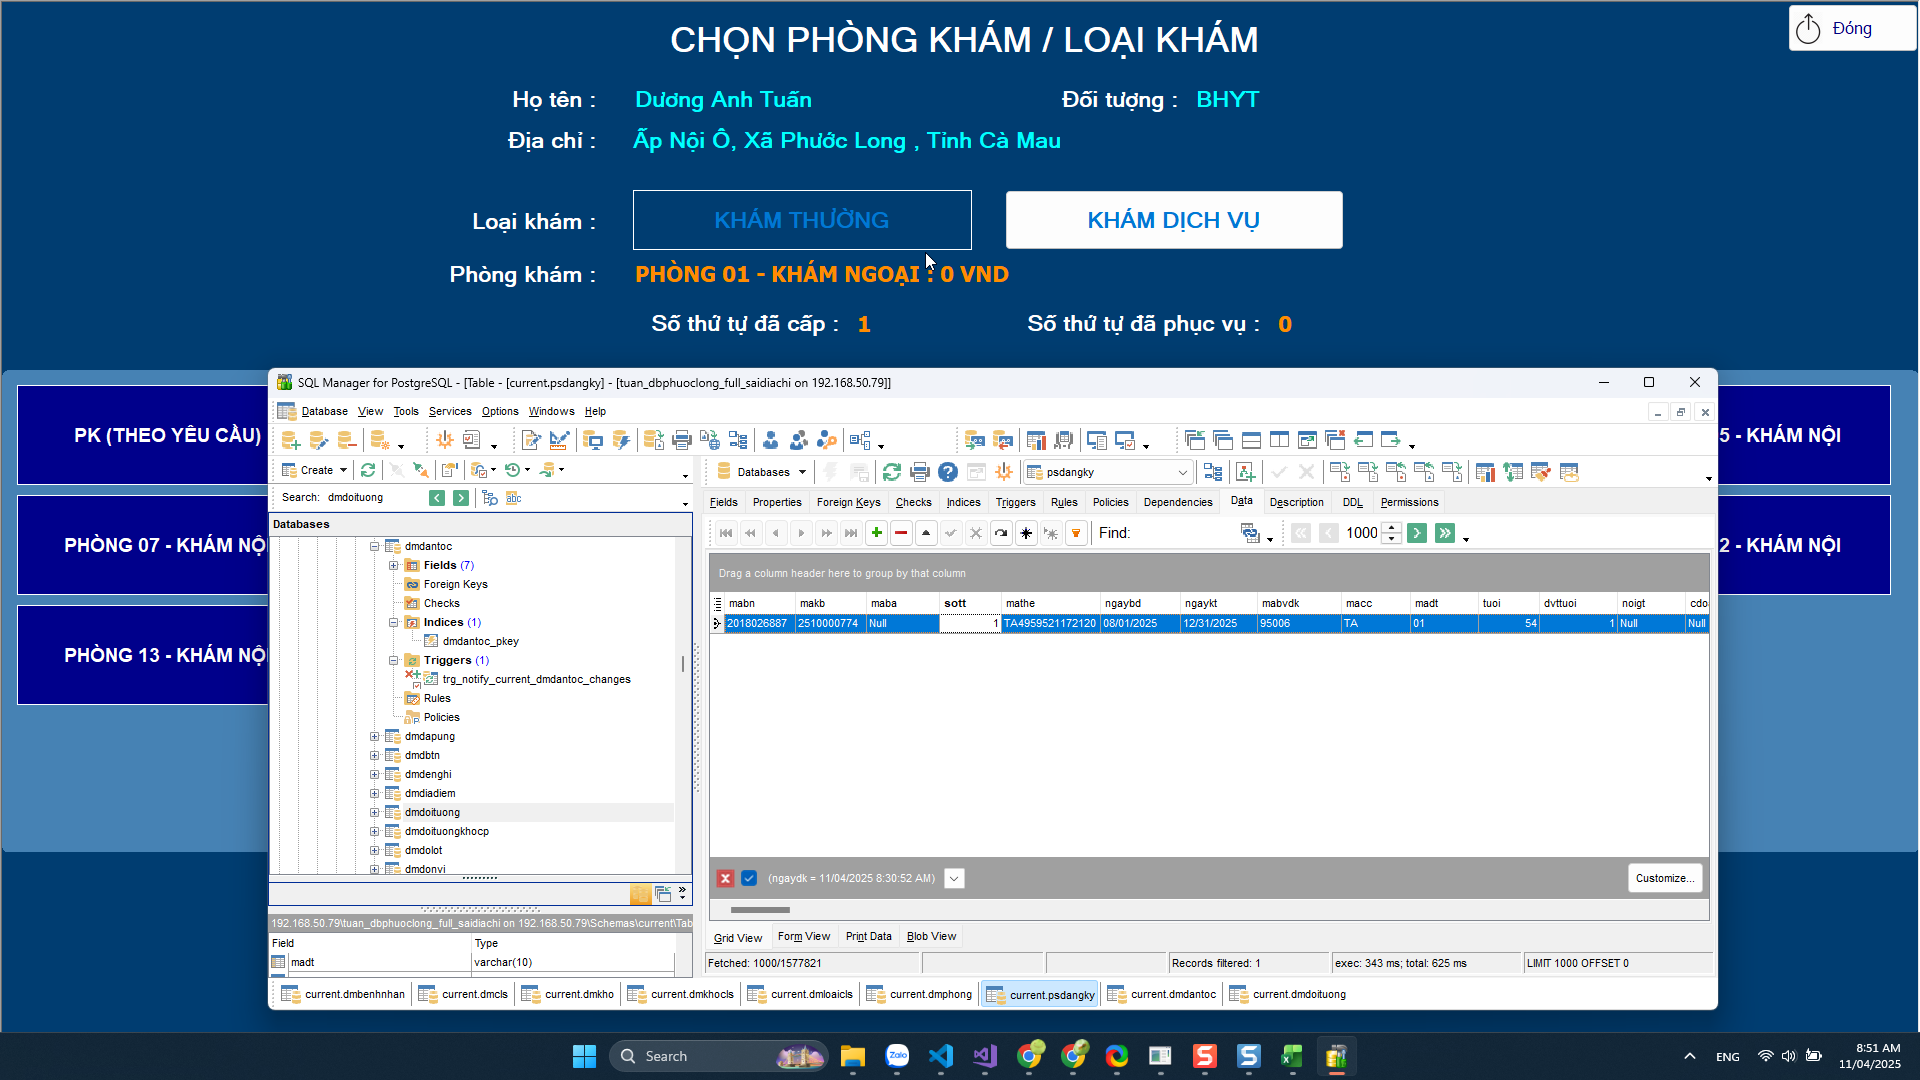The height and width of the screenshot is (1080, 1920).
Task: Go to the next page with the green arrow
Action: pyautogui.click(x=1417, y=533)
